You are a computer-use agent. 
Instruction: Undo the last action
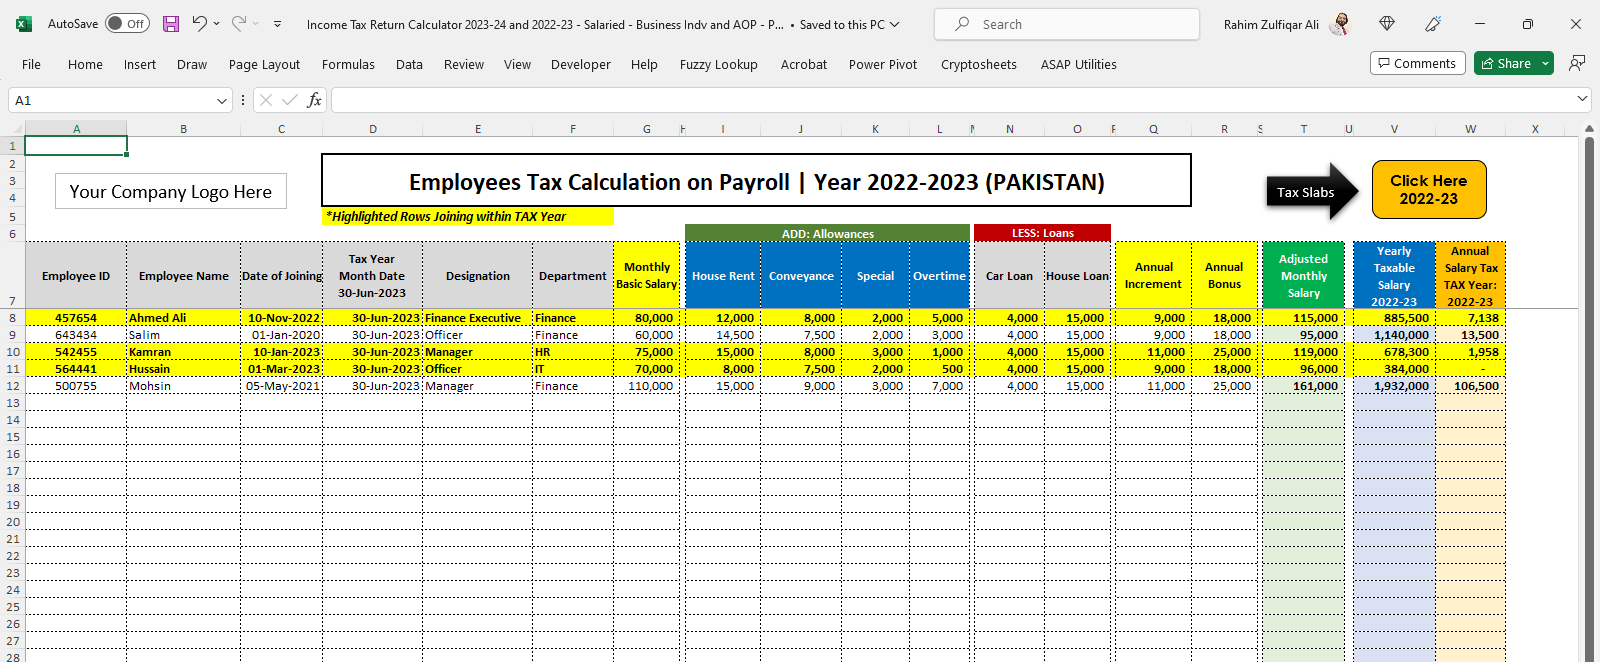199,24
